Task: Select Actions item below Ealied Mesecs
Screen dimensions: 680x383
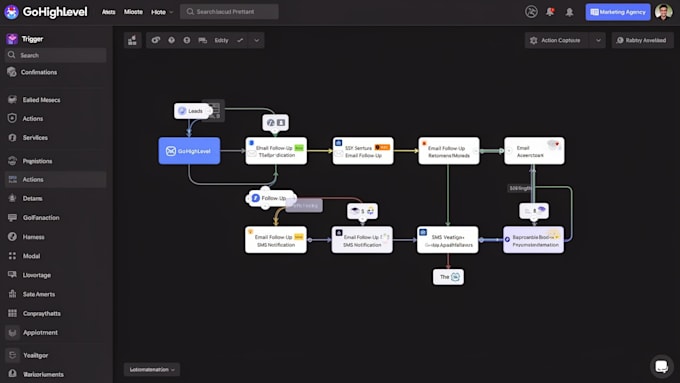Action: pos(56,118)
